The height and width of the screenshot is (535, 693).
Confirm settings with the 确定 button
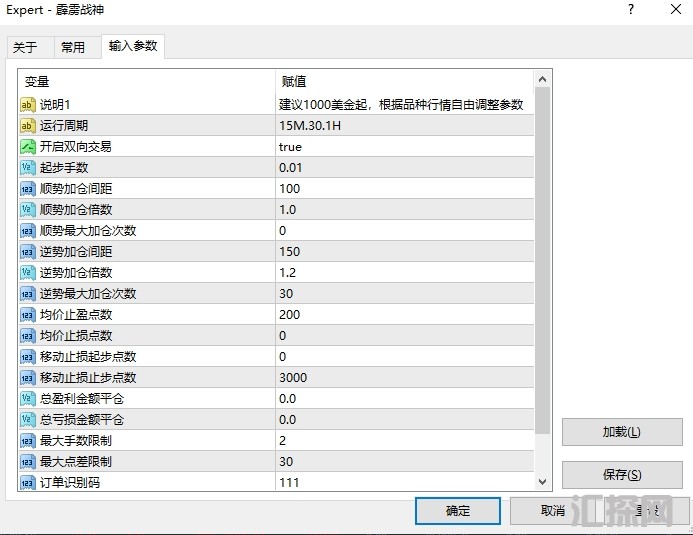click(x=458, y=511)
